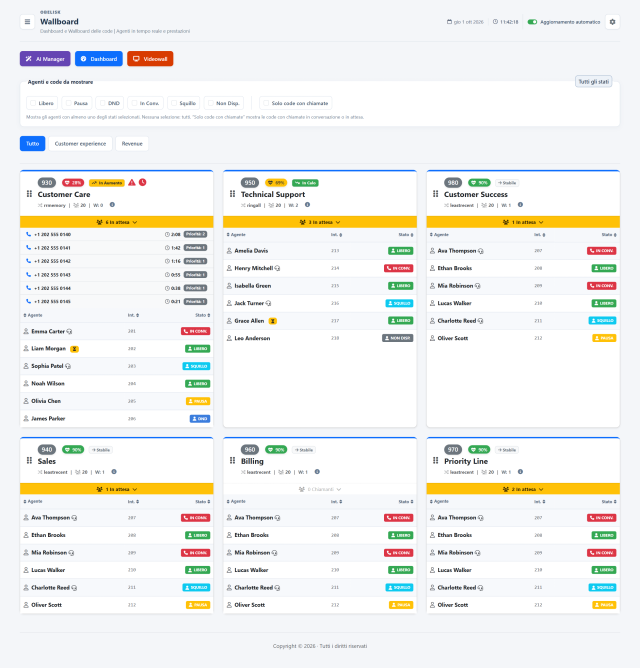Open the hamburger menu beside Wallboard title
Image resolution: width=640 pixels, height=668 pixels.
(27, 22)
